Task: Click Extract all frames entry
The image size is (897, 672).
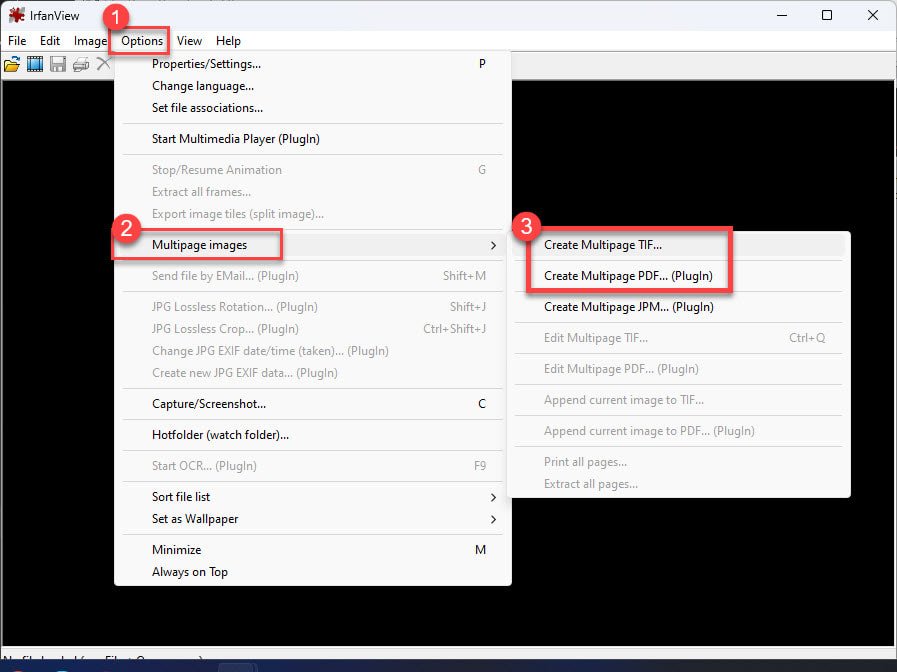Action: (x=313, y=192)
